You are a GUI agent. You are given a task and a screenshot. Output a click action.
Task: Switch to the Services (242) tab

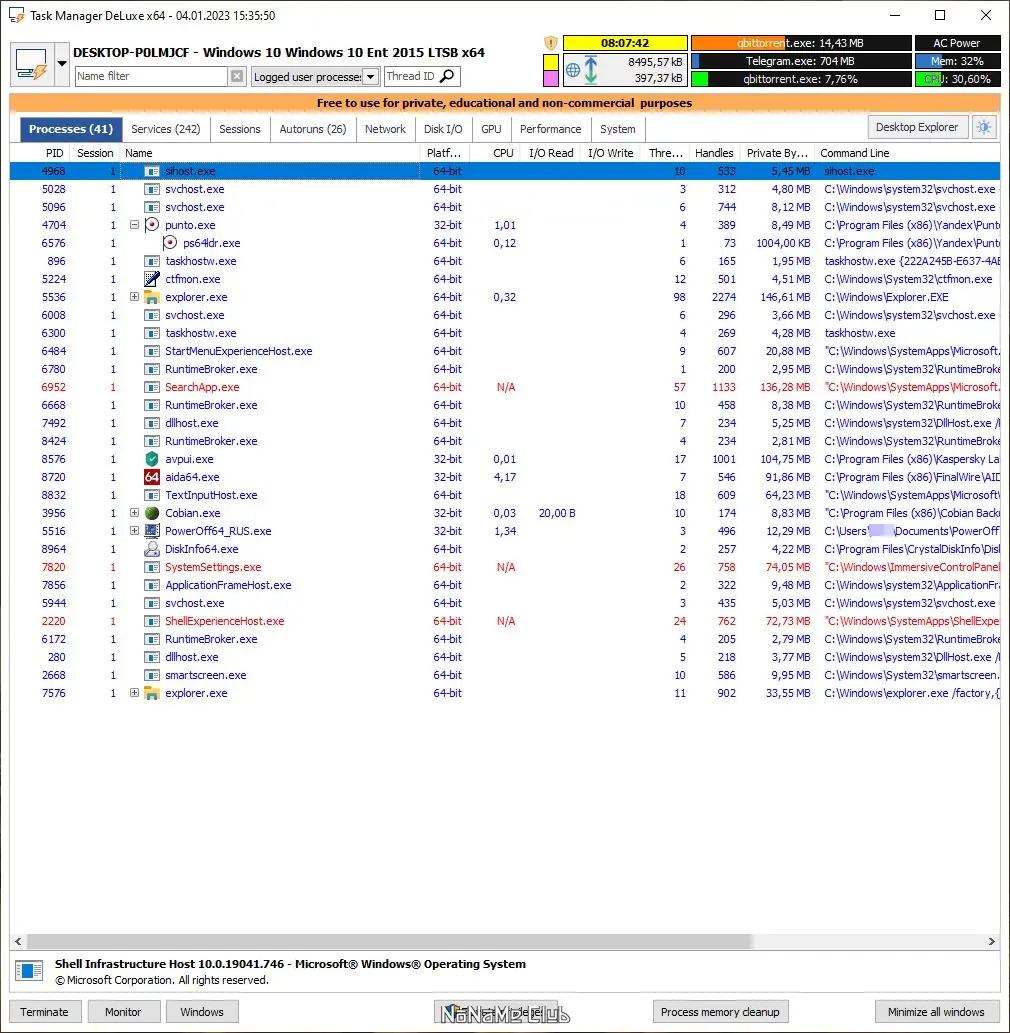click(x=166, y=129)
